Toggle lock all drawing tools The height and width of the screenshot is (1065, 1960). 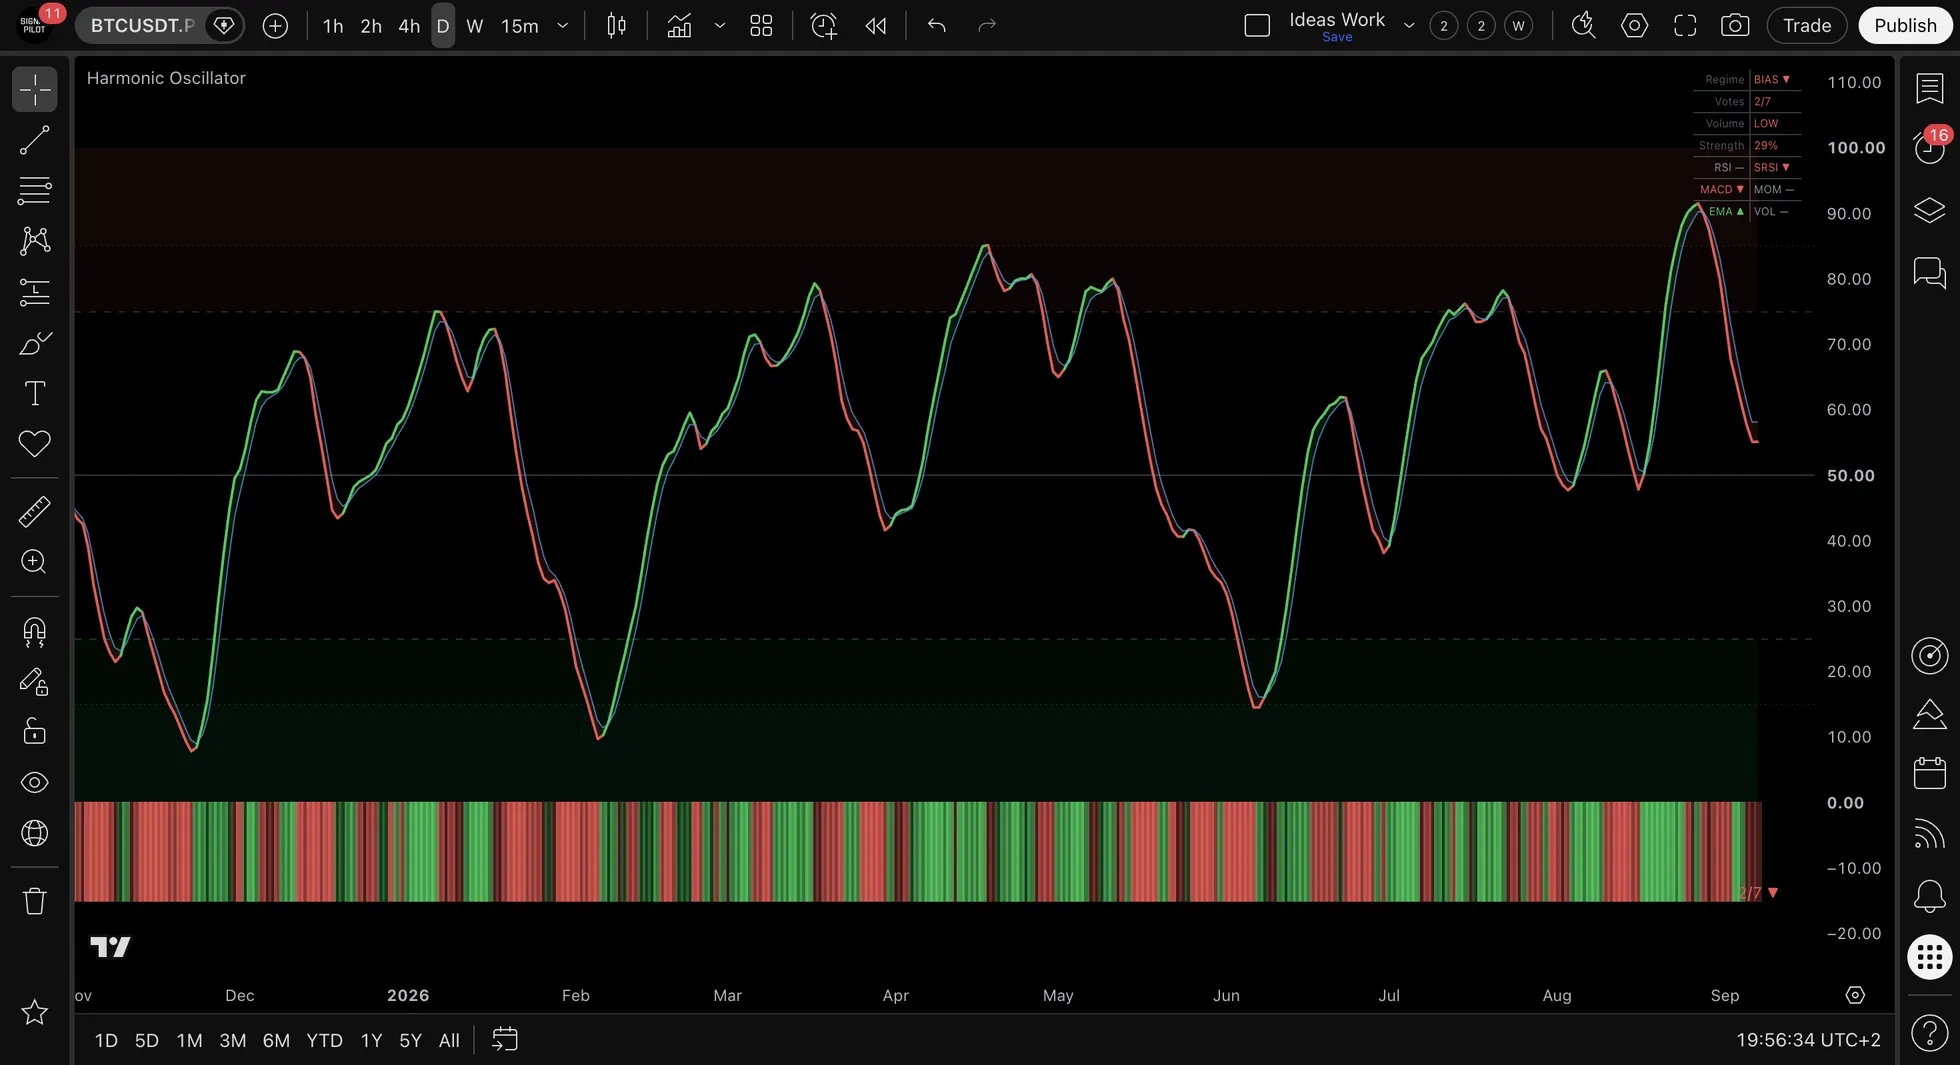tap(35, 732)
